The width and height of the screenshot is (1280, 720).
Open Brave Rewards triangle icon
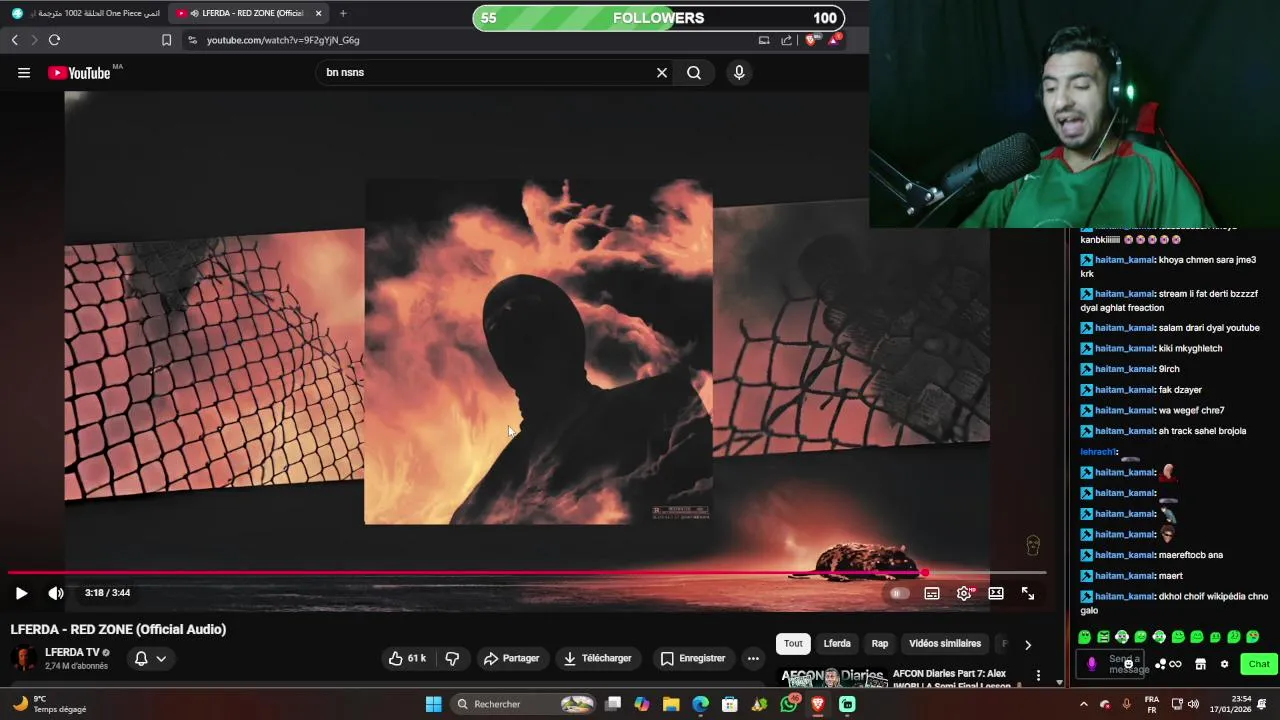pos(834,40)
